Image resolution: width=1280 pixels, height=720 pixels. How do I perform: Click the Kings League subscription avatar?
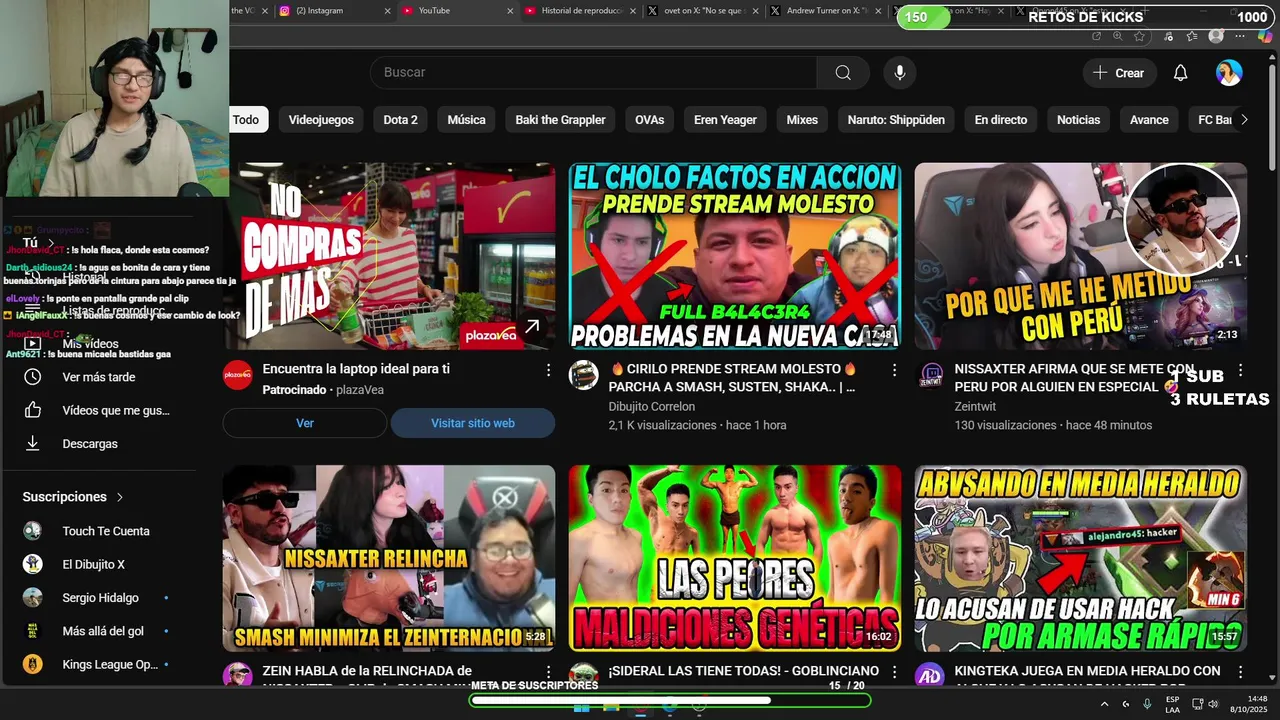click(x=33, y=664)
